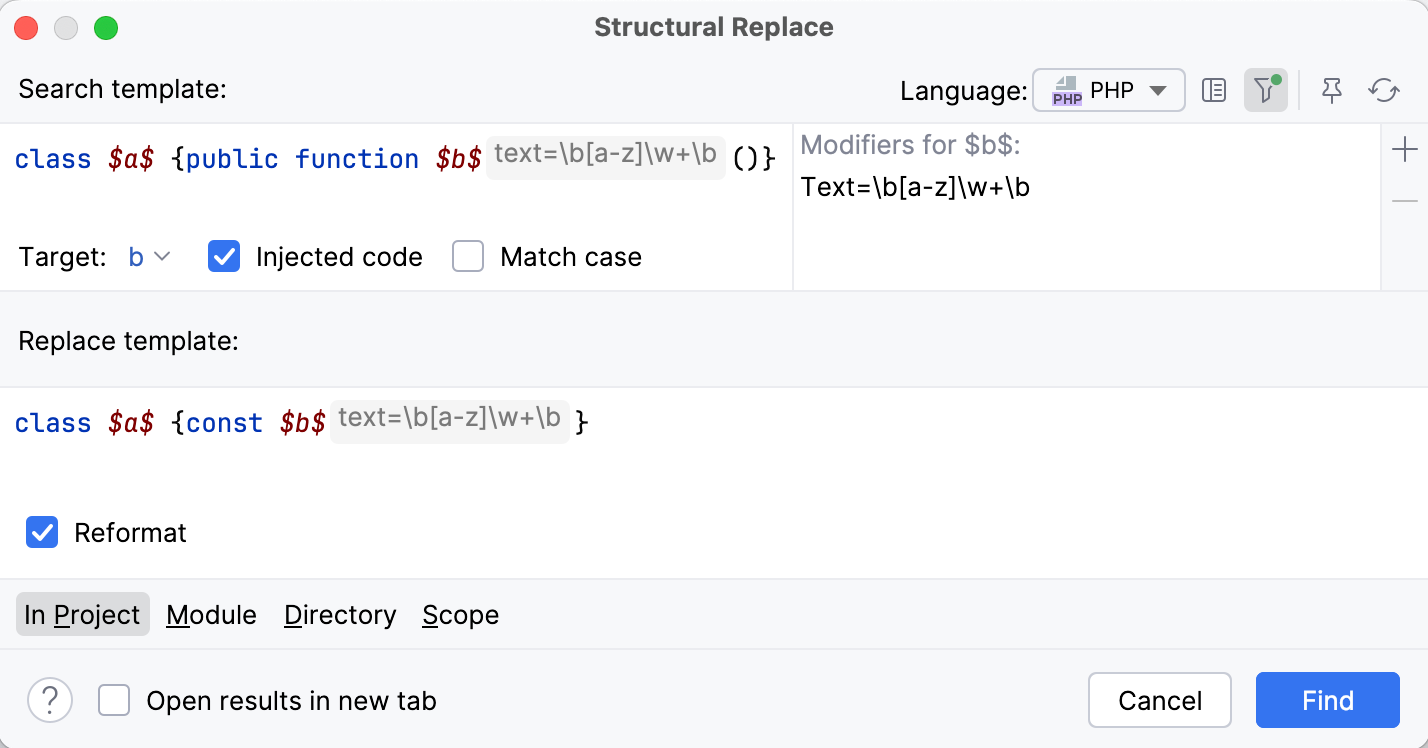
Task: Add a modifier with the plus icon
Action: [1405, 151]
